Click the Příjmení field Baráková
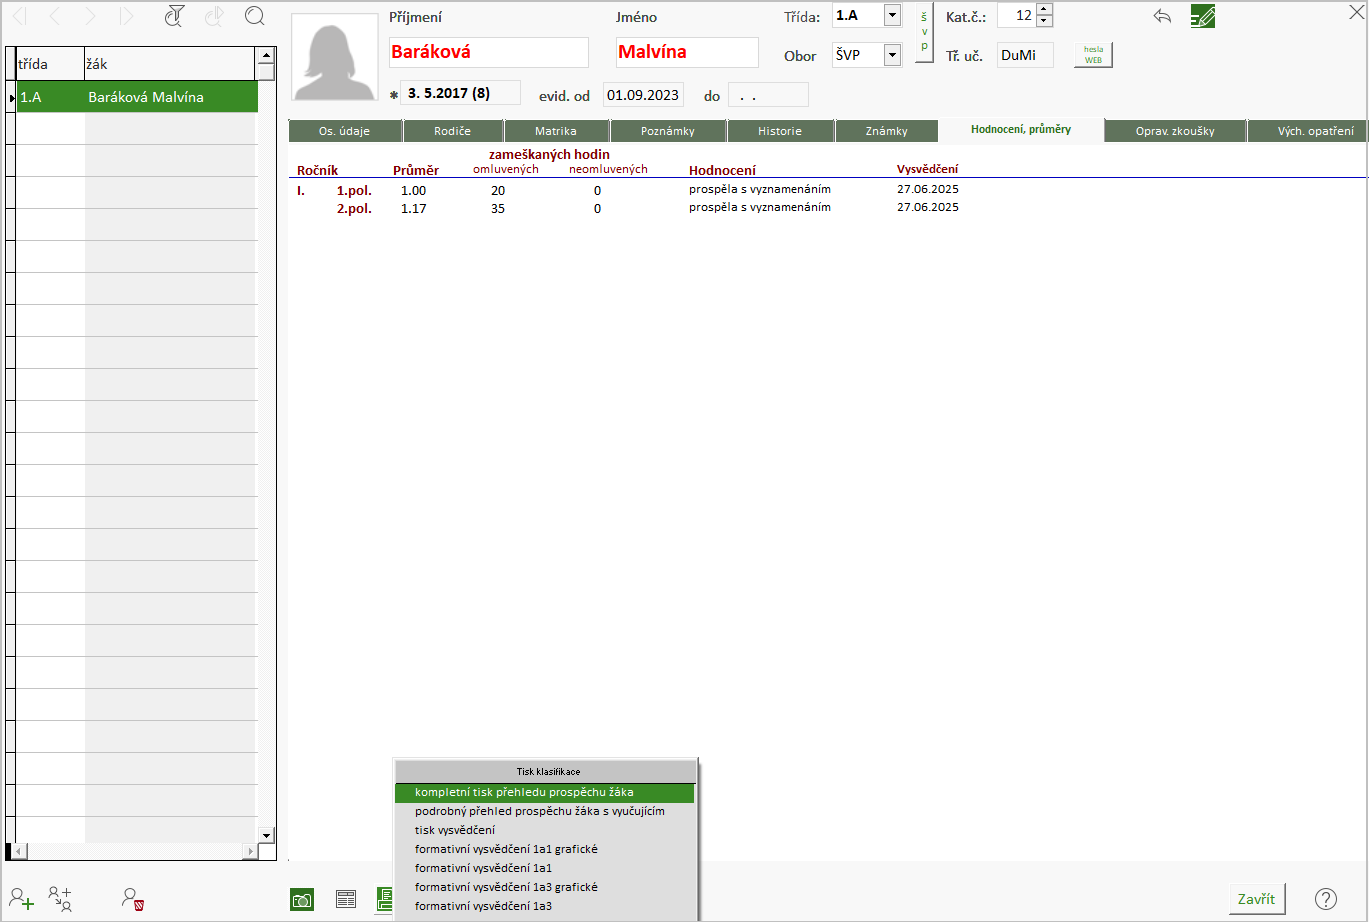1369x922 pixels. (488, 52)
